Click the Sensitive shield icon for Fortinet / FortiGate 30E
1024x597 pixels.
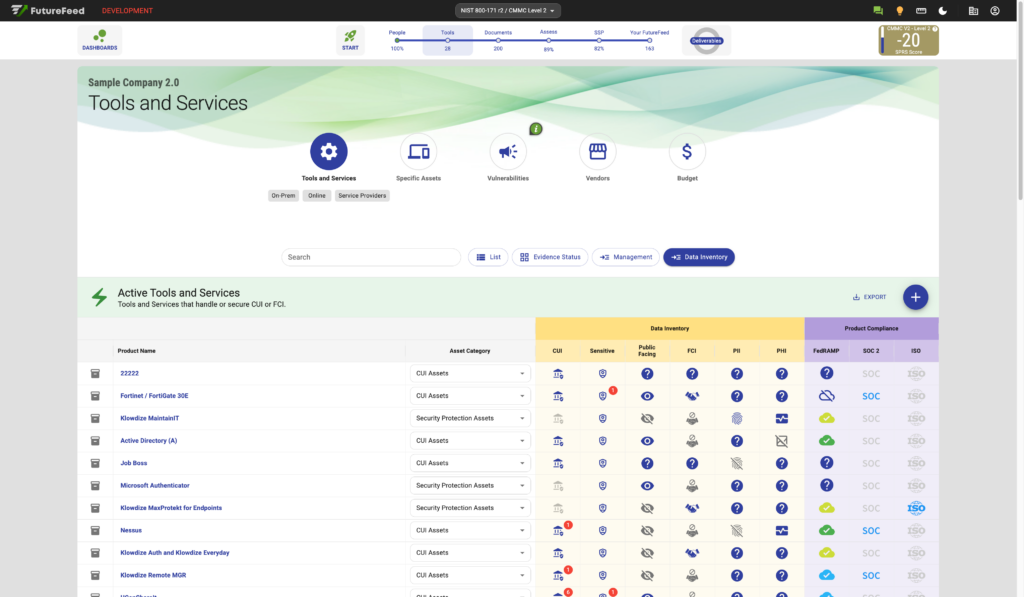click(x=603, y=396)
